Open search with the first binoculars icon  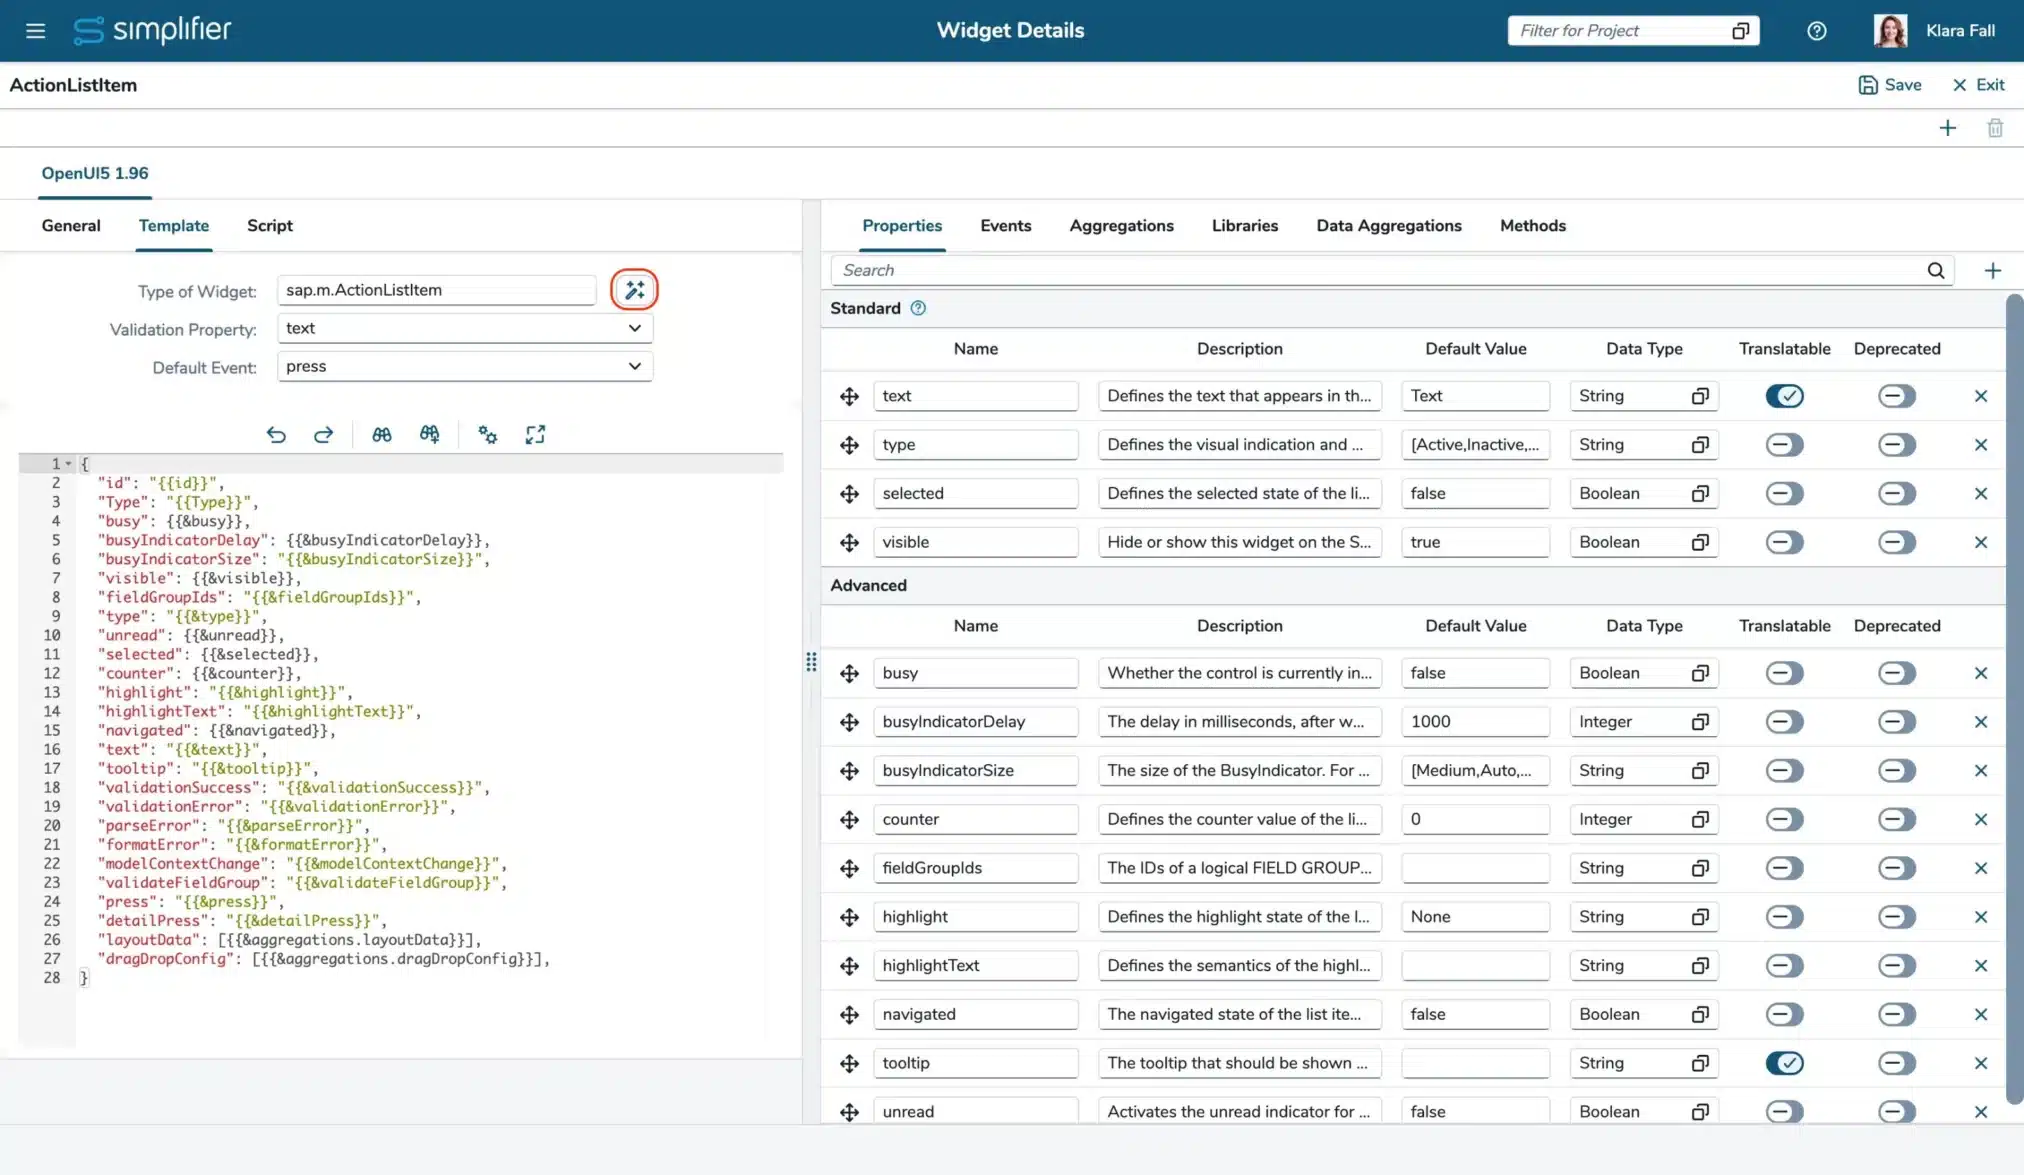(381, 435)
